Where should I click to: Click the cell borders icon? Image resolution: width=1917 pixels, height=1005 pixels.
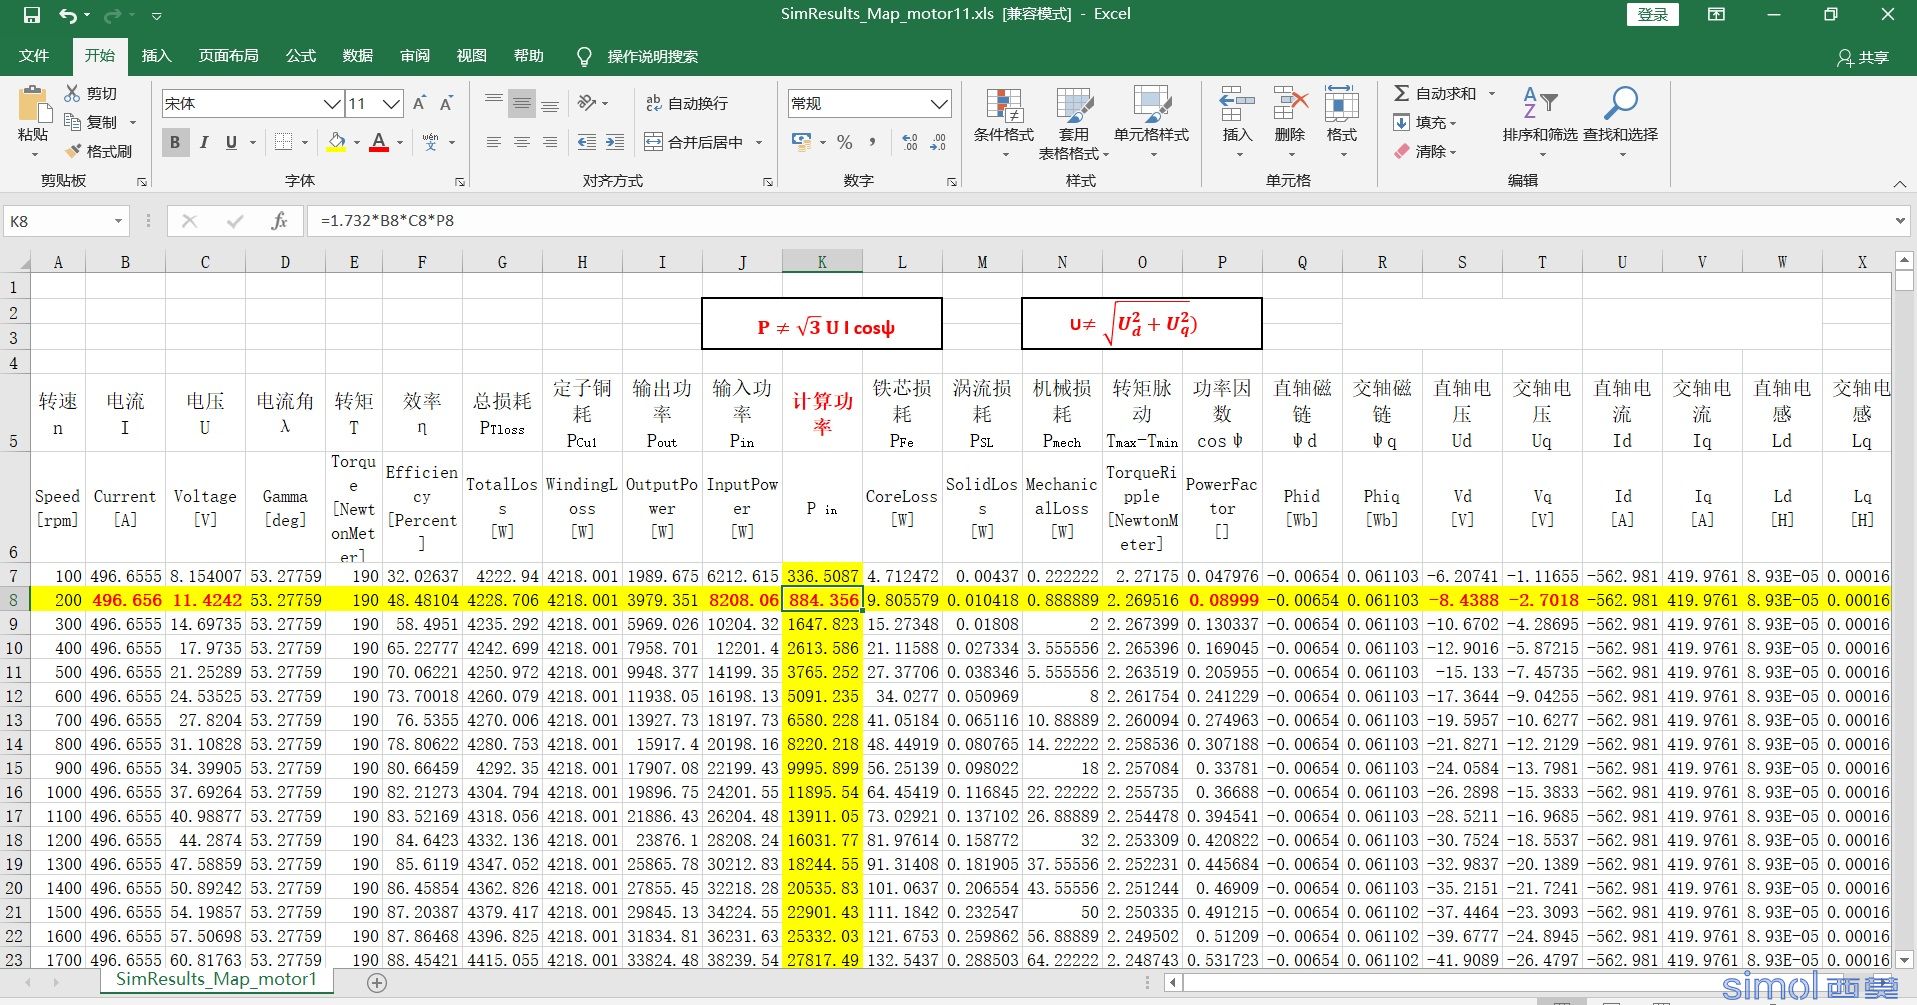(x=284, y=142)
